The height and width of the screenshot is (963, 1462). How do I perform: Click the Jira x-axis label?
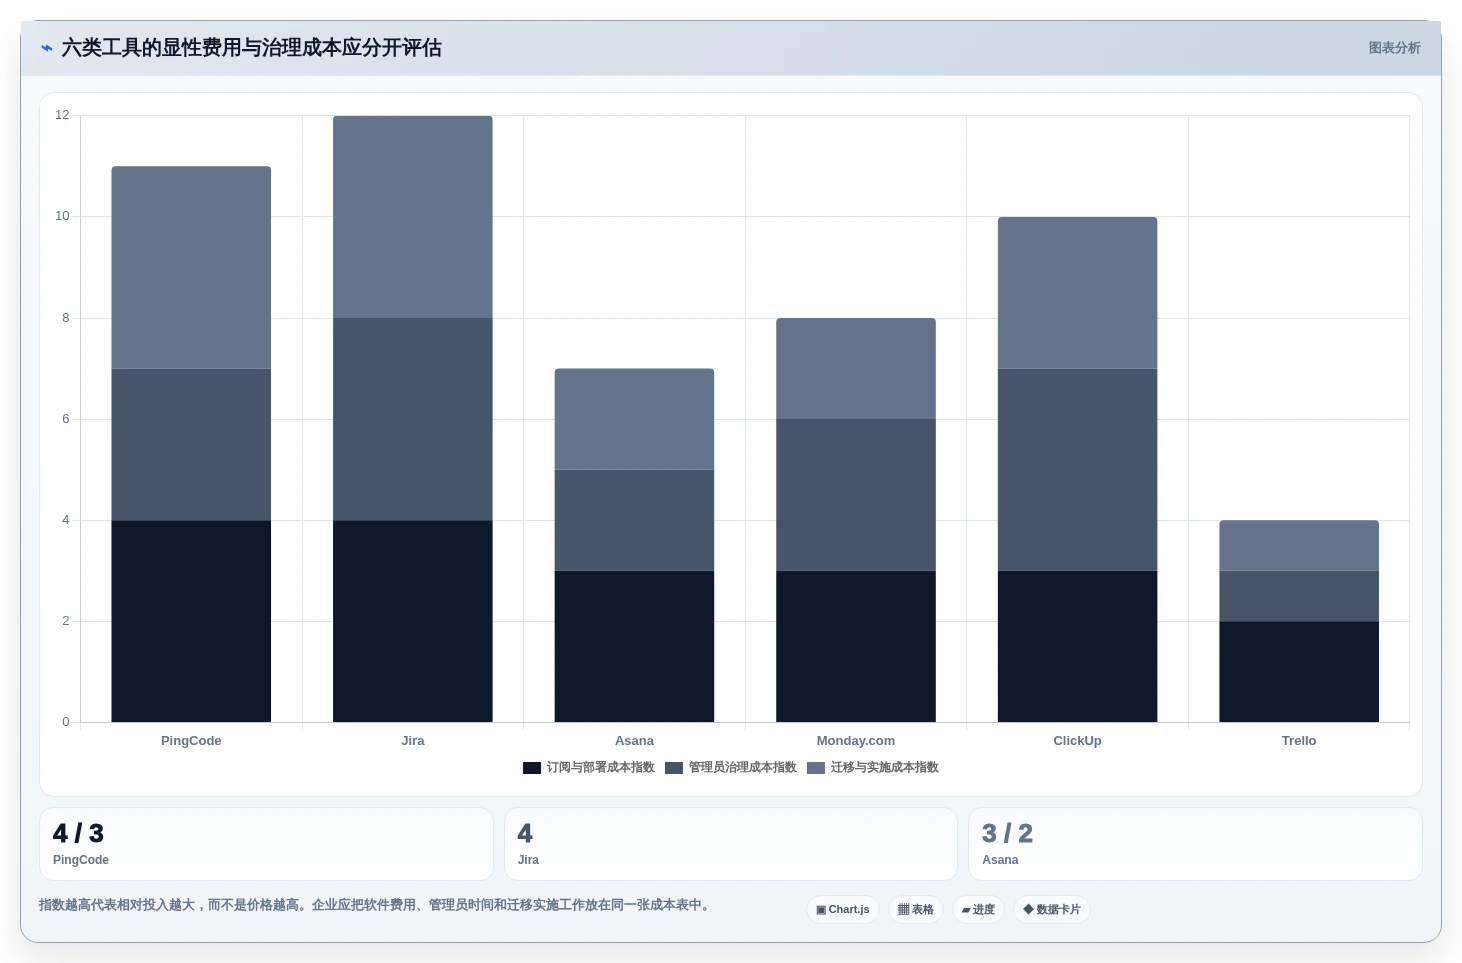[x=413, y=741]
